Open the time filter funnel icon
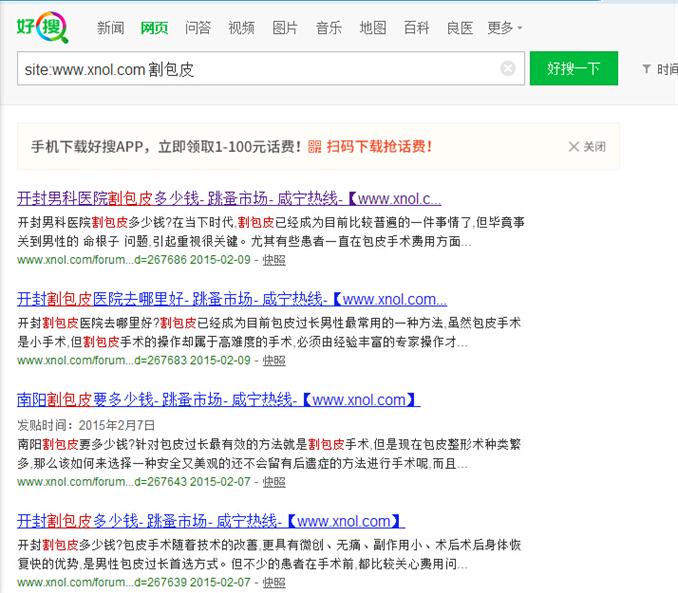Screen dimensions: 678x593 pos(646,69)
